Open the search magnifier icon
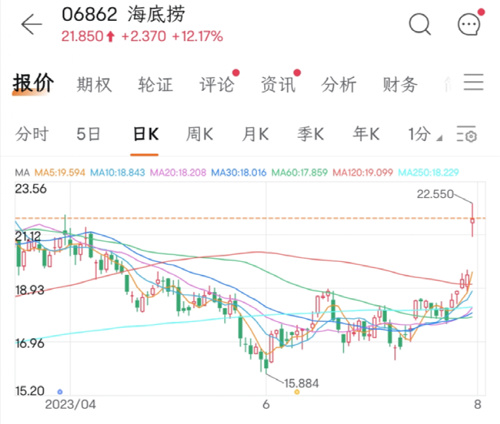Screen dimensions: 500x424 [x=420, y=24]
